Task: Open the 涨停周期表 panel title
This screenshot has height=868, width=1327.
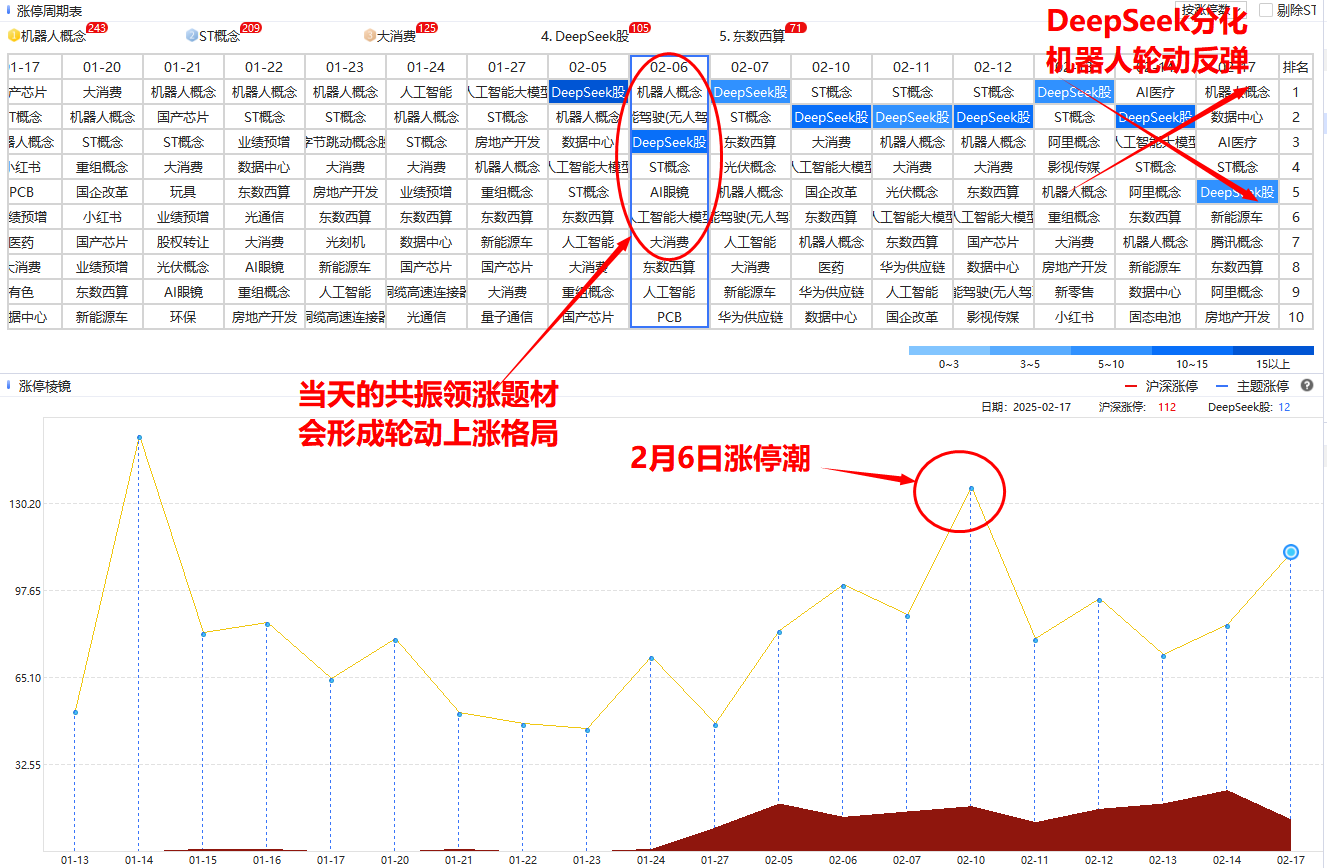Action: click(50, 10)
